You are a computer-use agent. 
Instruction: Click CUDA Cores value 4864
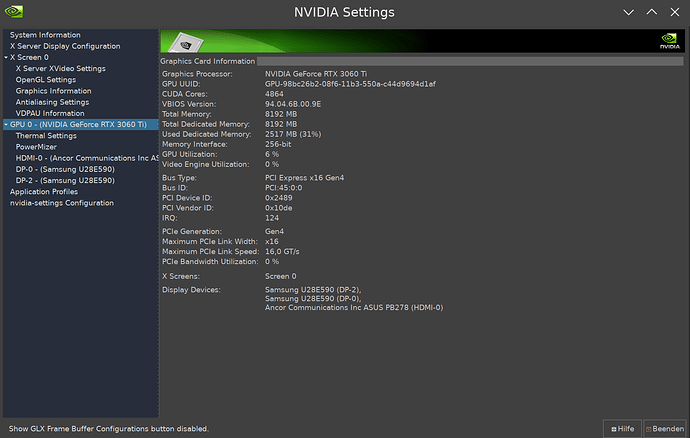[x=274, y=94]
